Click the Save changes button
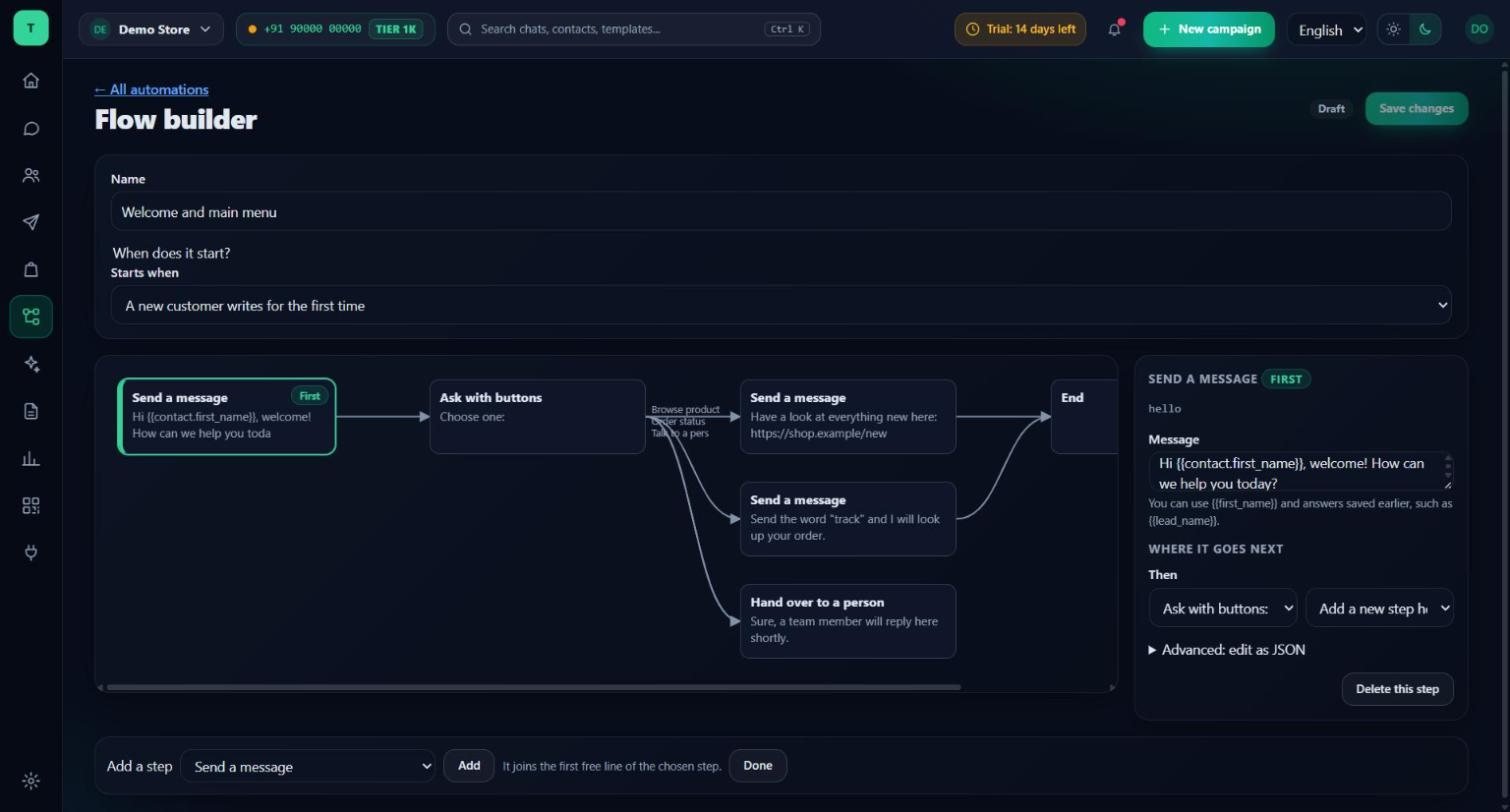This screenshot has height=812, width=1510. [x=1416, y=108]
